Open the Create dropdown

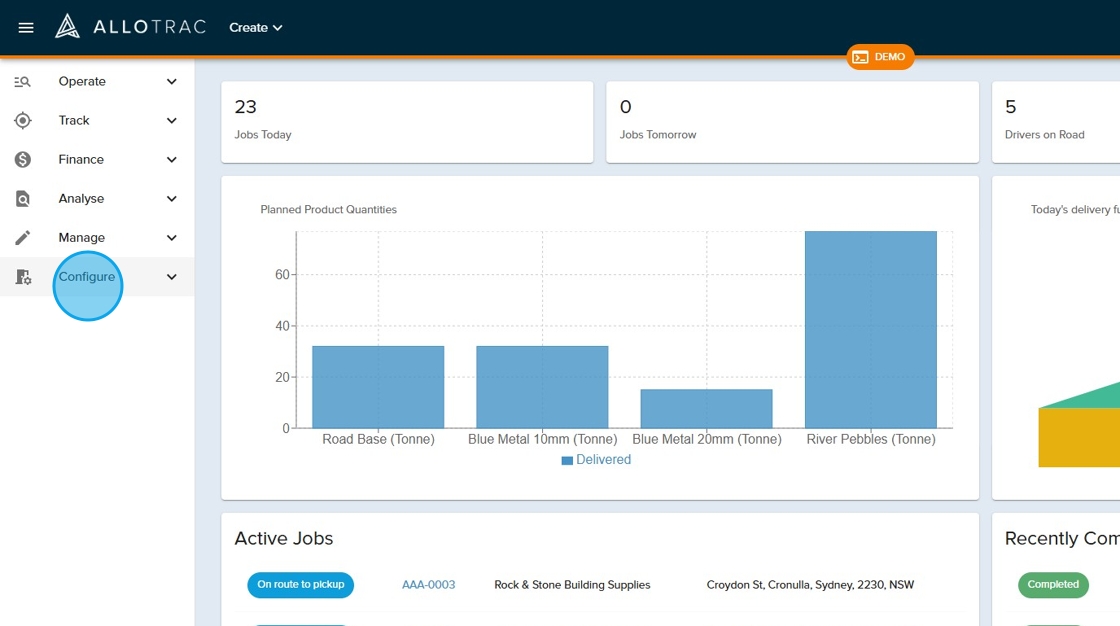256,28
